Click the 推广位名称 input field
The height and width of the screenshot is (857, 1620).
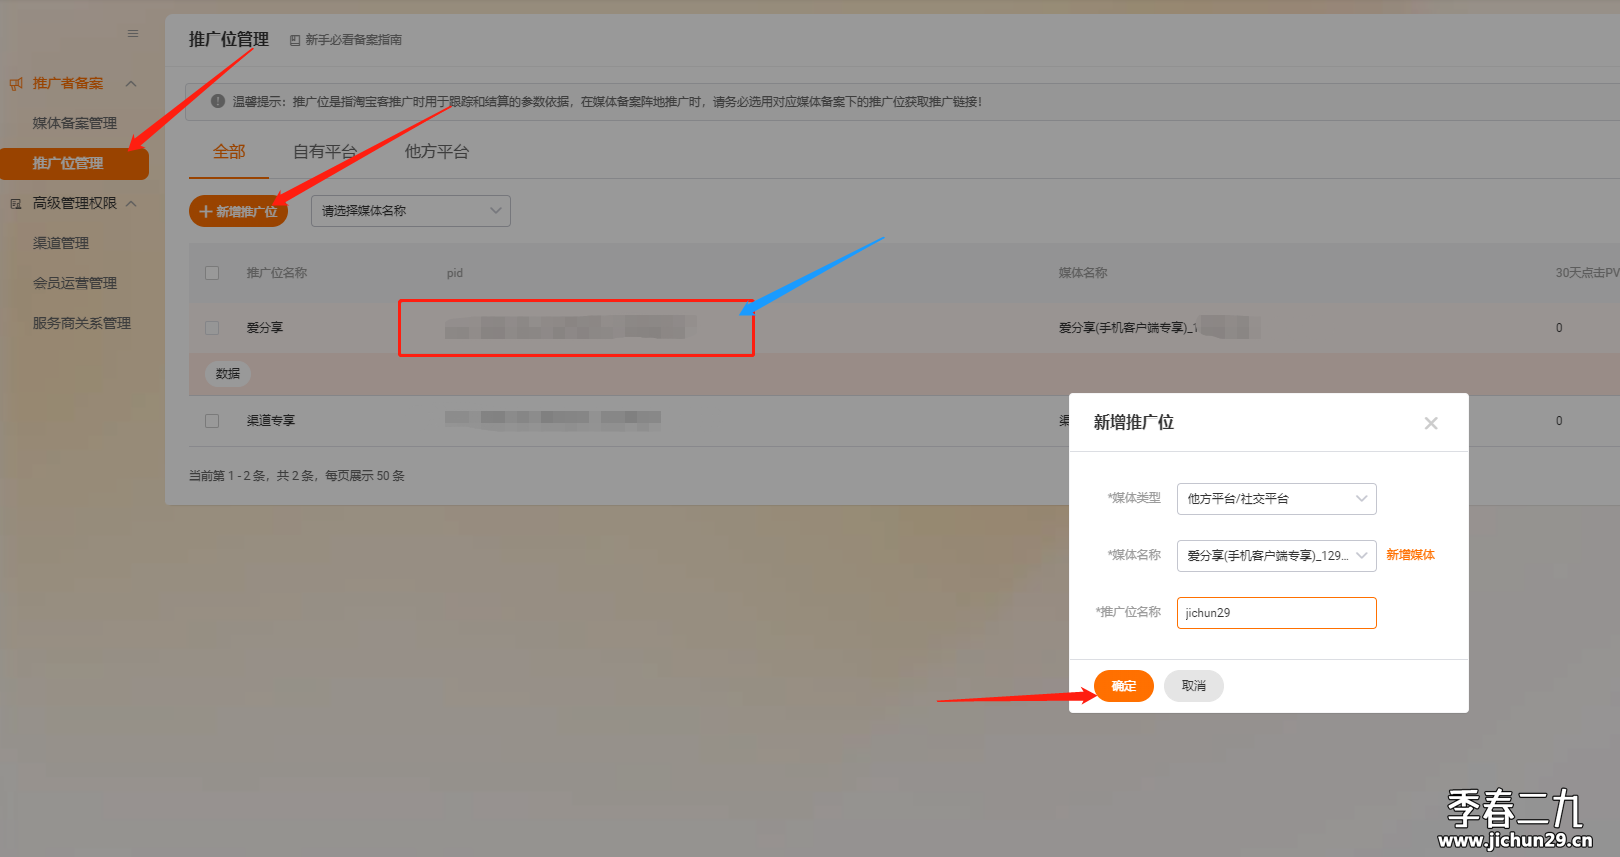pos(1277,613)
